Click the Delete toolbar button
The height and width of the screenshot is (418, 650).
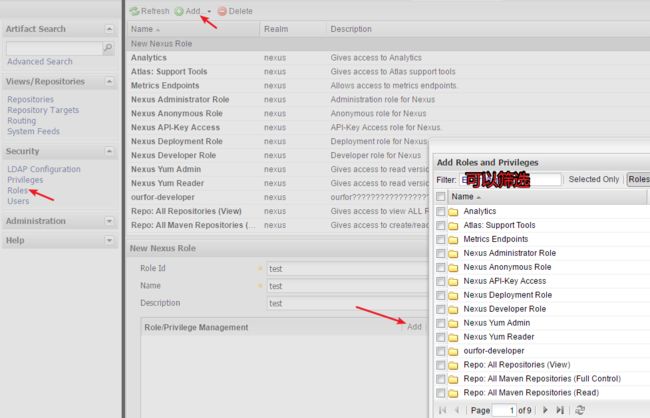pyautogui.click(x=235, y=11)
